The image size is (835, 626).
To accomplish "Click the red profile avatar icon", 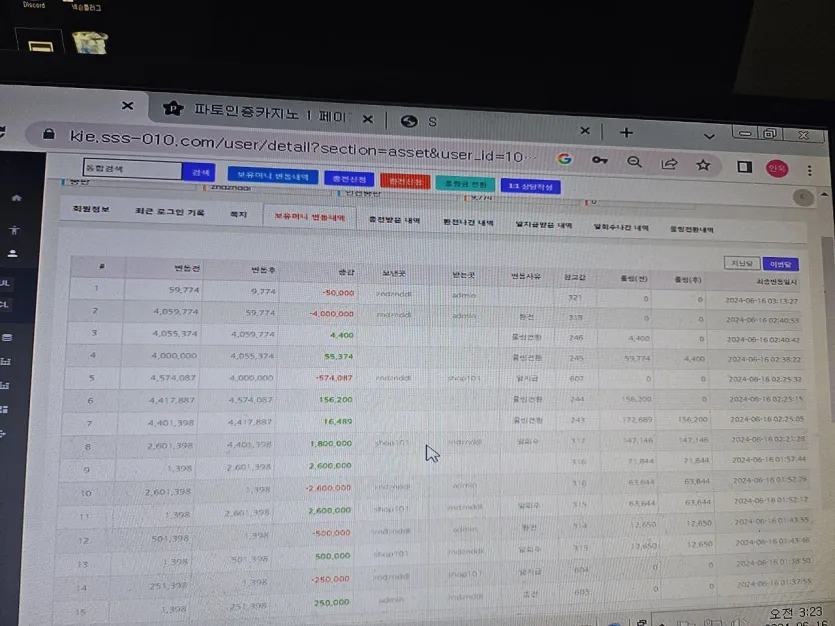I will [x=777, y=168].
